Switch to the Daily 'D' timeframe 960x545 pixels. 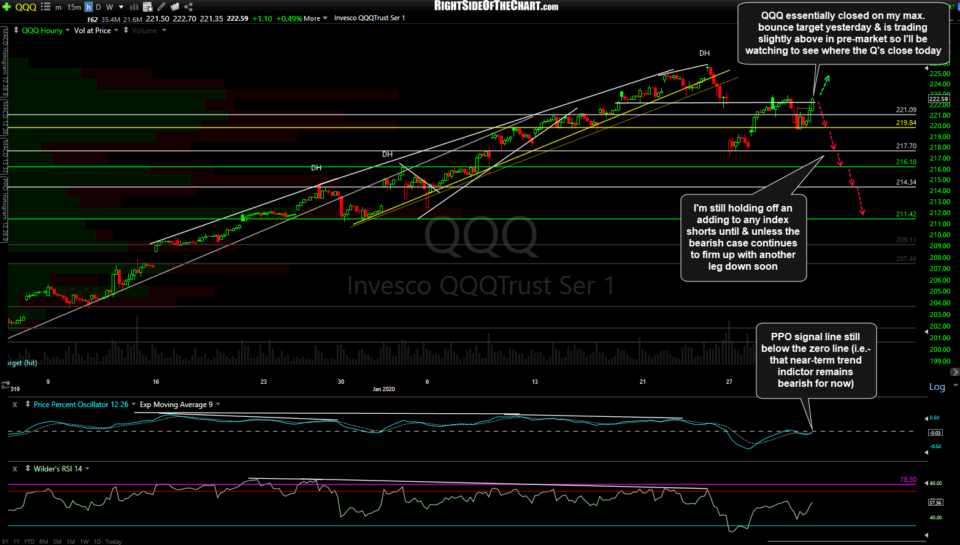click(x=98, y=7)
